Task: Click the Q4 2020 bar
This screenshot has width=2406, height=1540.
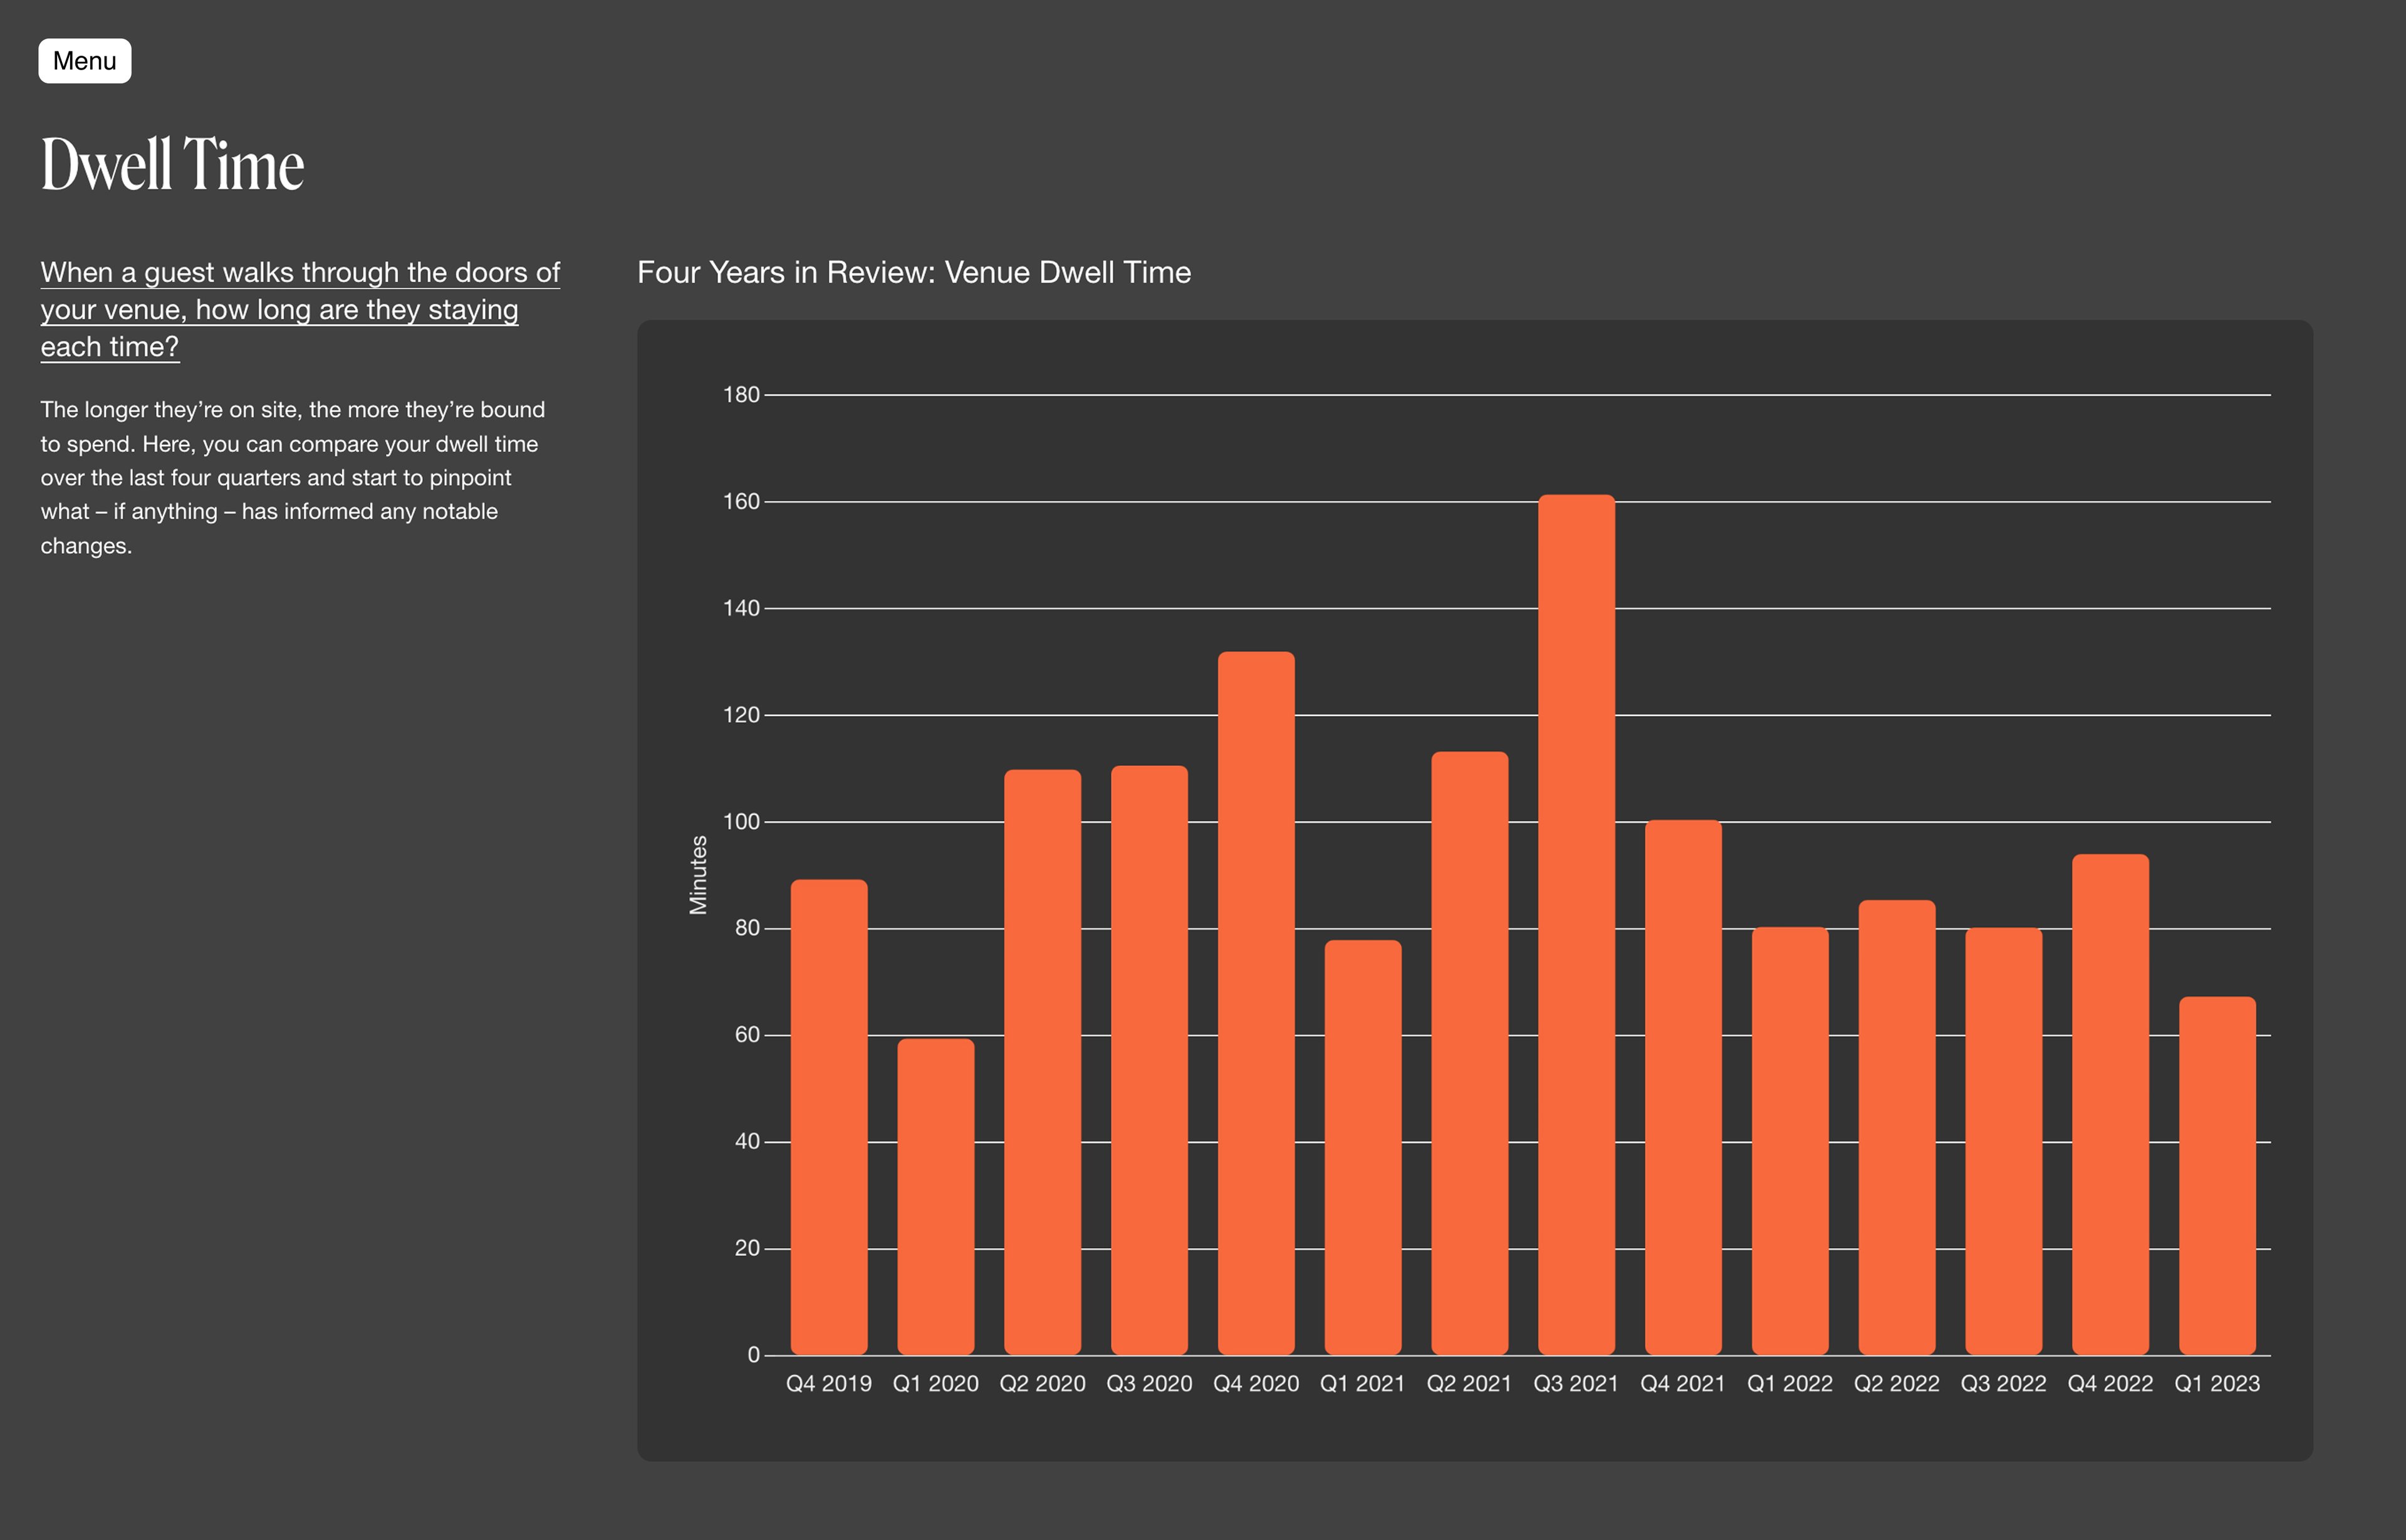Action: [1256, 1003]
